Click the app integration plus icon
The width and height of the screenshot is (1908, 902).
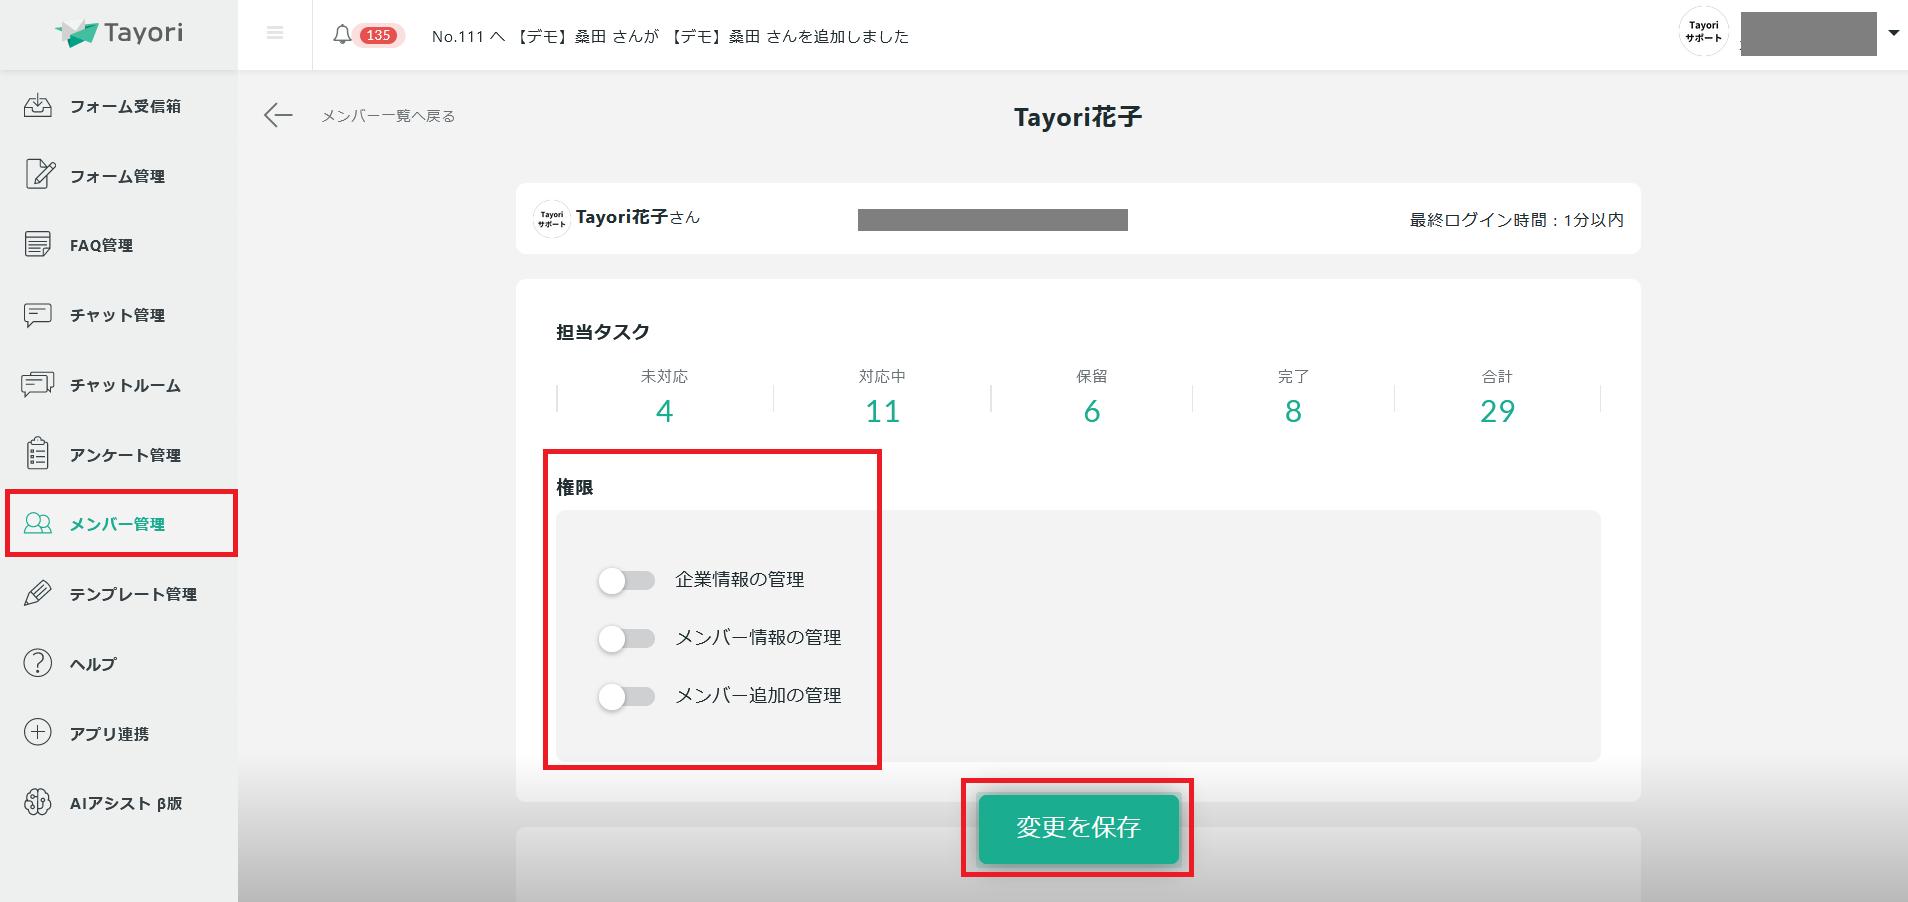coord(38,732)
